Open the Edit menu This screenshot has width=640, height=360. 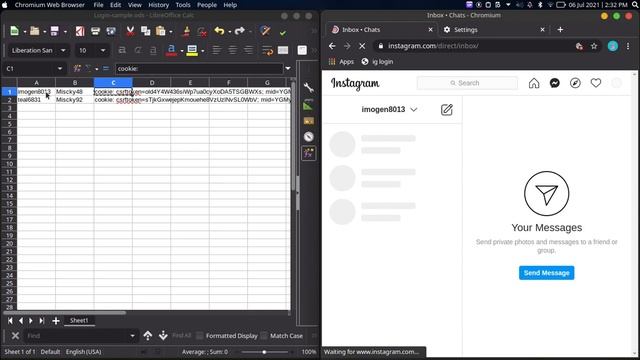(x=116, y=5)
